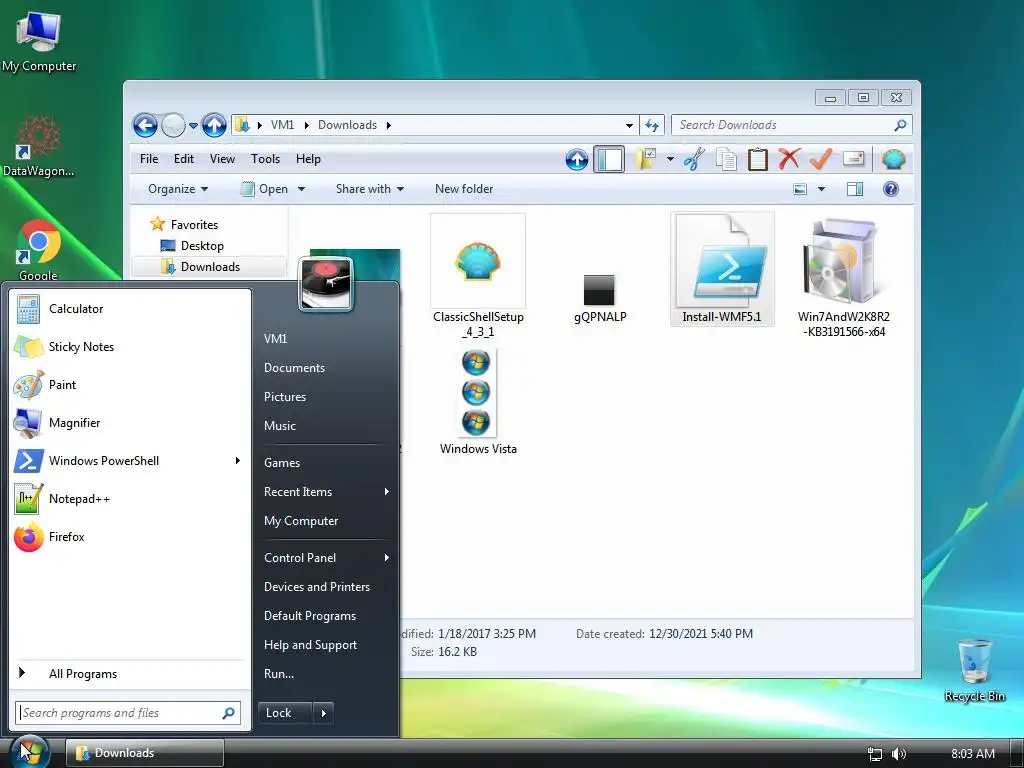1024x768 pixels.
Task: Launch Firefox from the Start menu
Action: click(129, 536)
